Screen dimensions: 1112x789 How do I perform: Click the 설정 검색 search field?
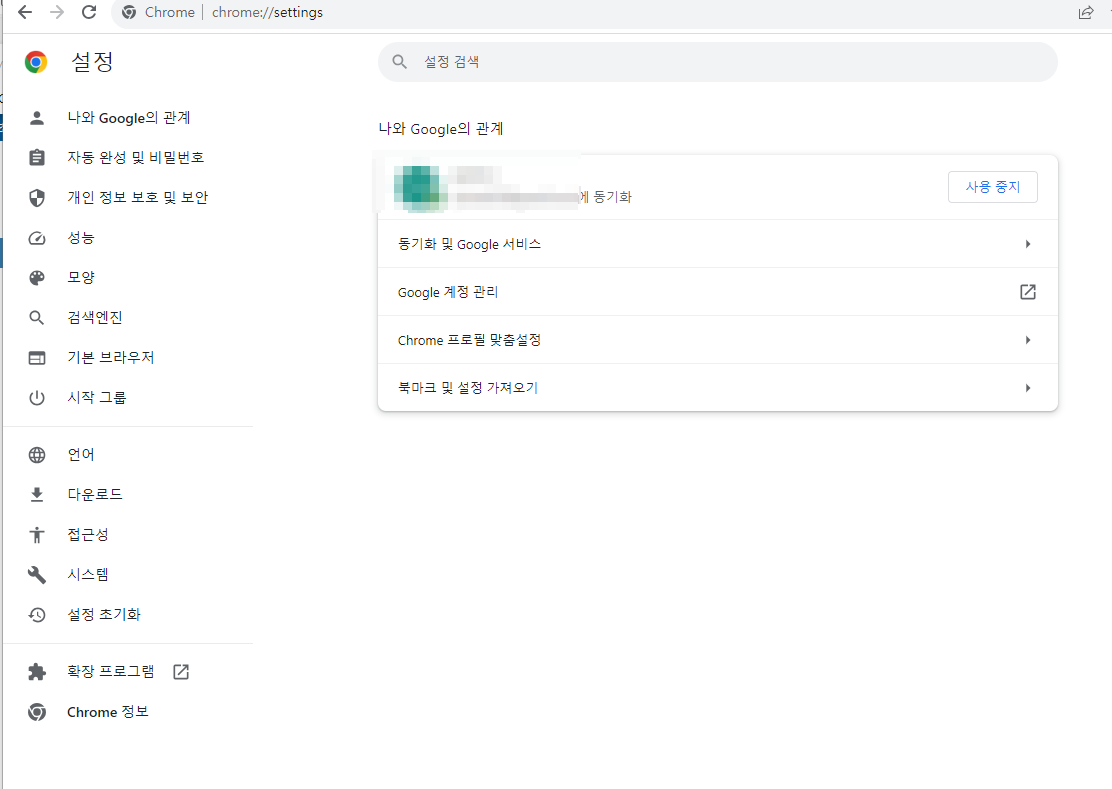717,61
